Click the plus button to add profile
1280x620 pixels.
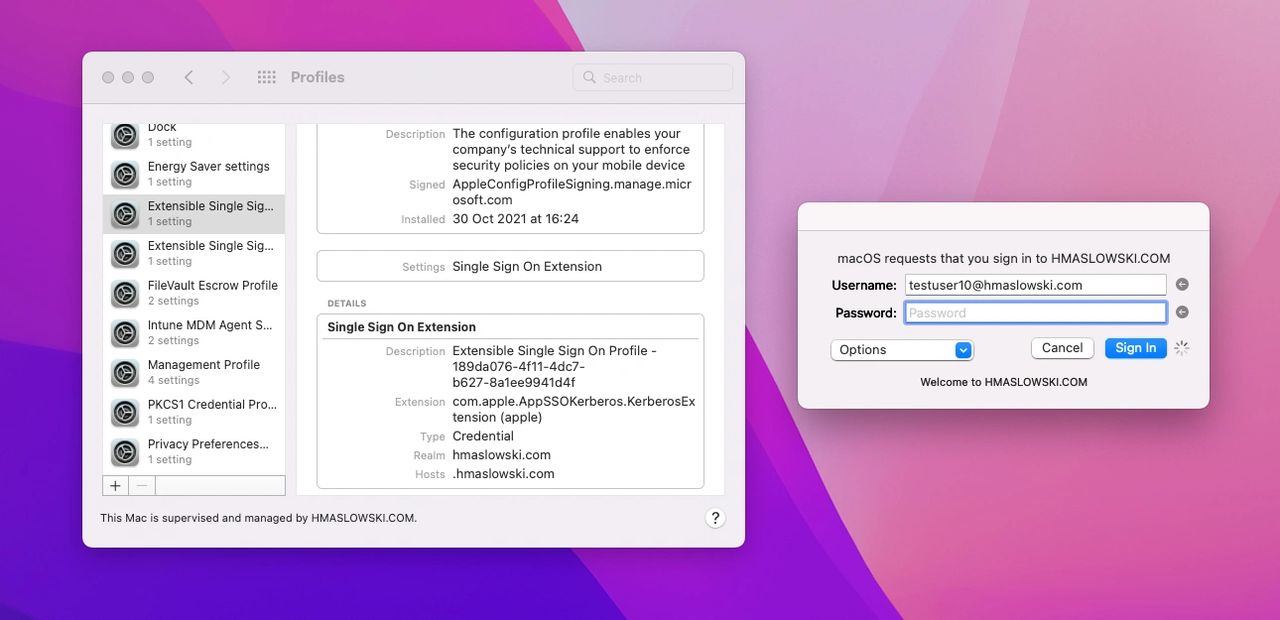click(115, 485)
